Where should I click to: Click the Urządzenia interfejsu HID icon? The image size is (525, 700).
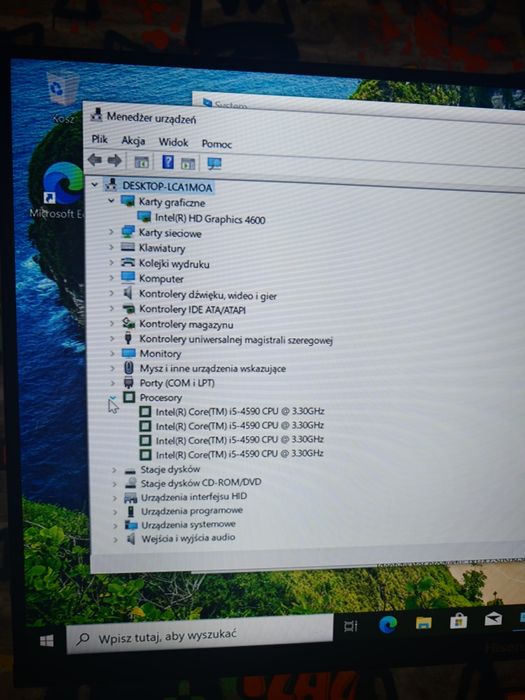(x=130, y=497)
